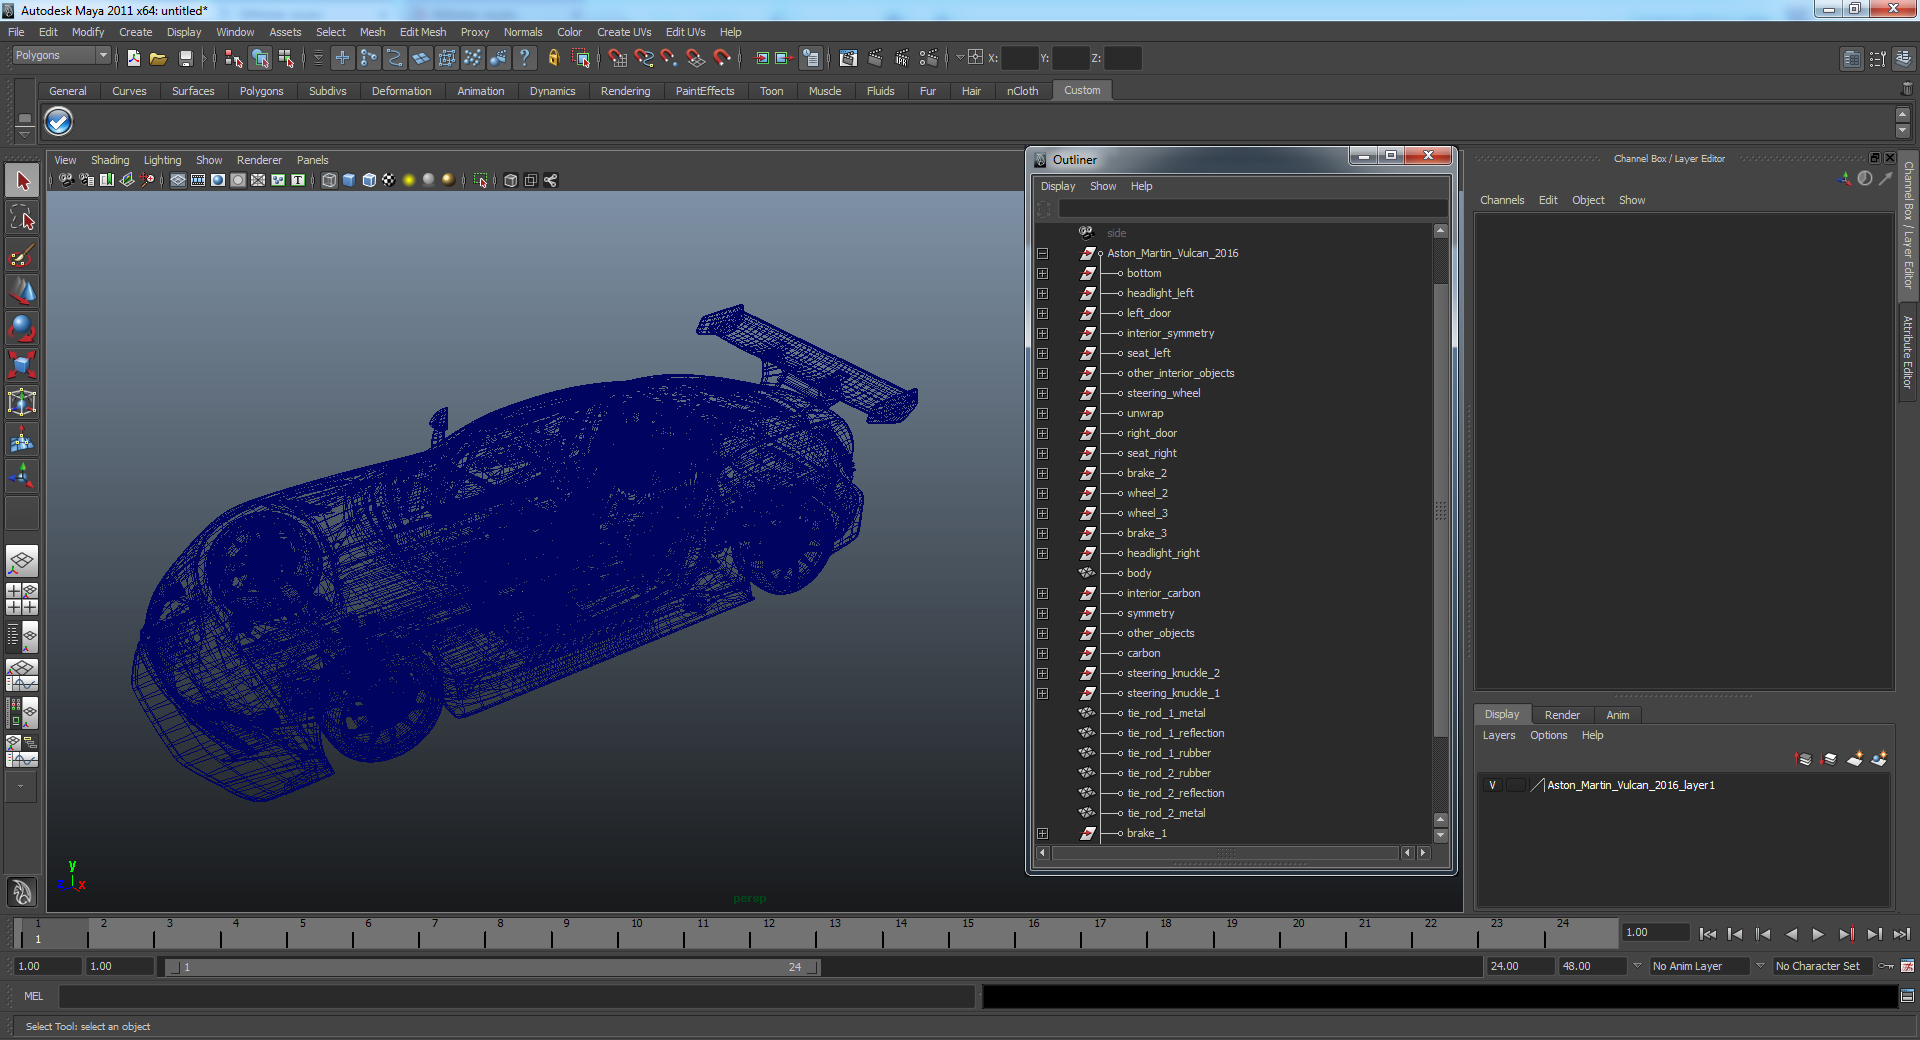
Task: Expand the wheel_2 node in Outliner
Action: pyautogui.click(x=1042, y=493)
